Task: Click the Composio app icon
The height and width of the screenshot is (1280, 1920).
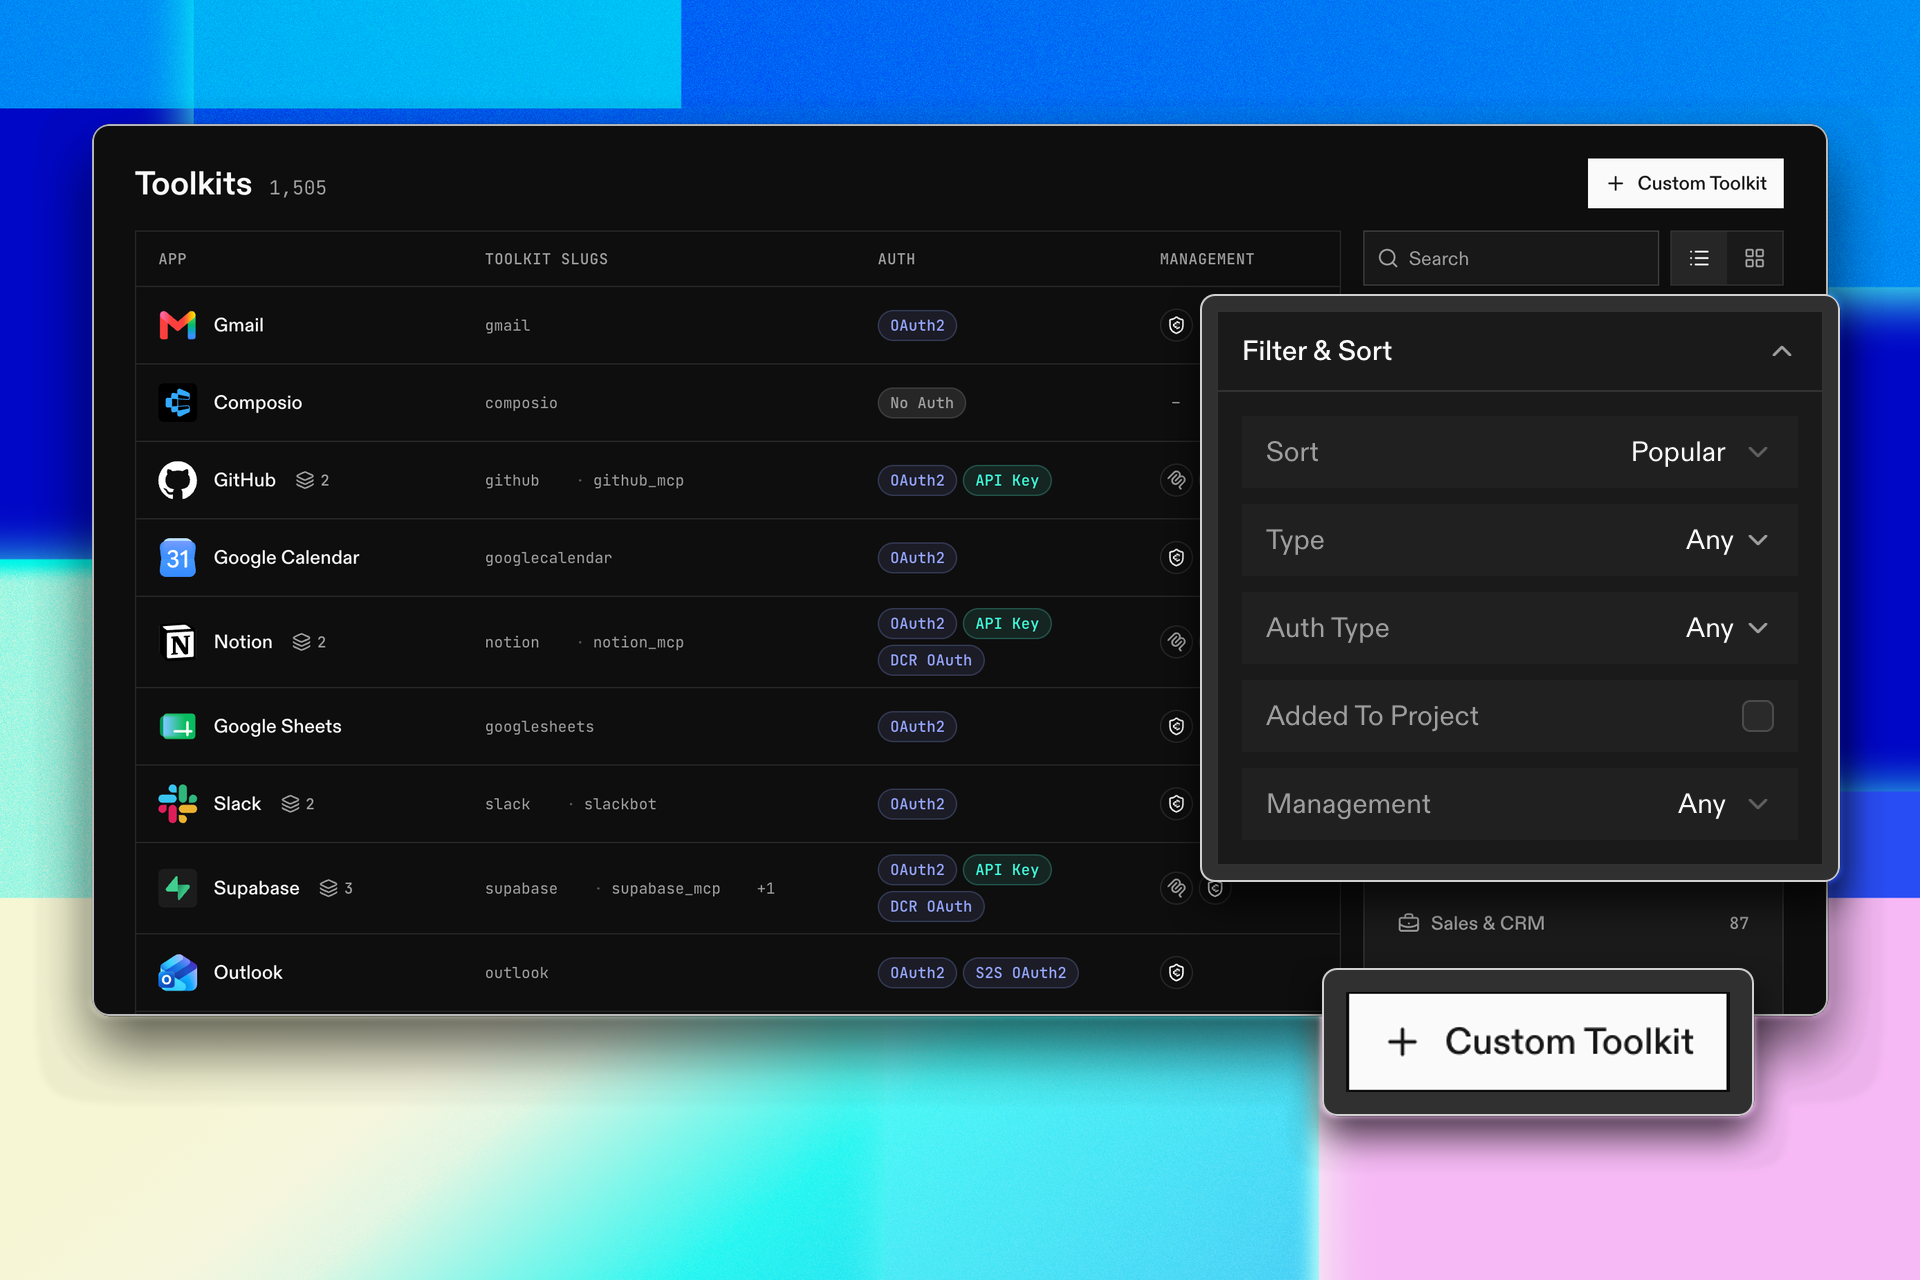Action: tap(178, 403)
